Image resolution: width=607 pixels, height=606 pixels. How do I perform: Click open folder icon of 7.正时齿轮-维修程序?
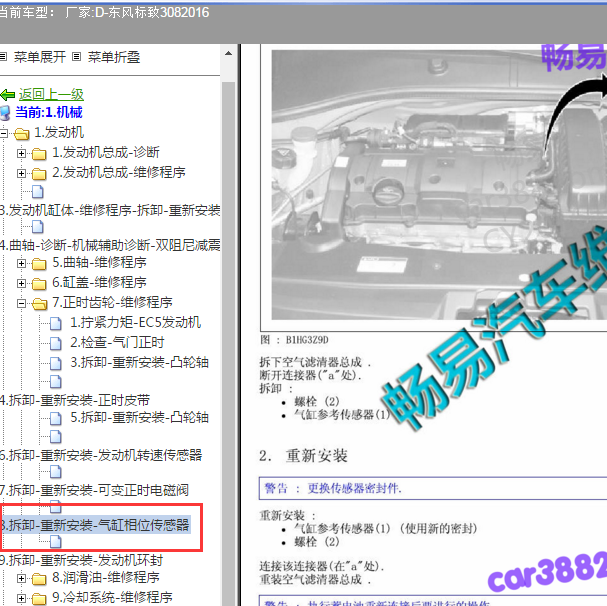click(x=39, y=304)
